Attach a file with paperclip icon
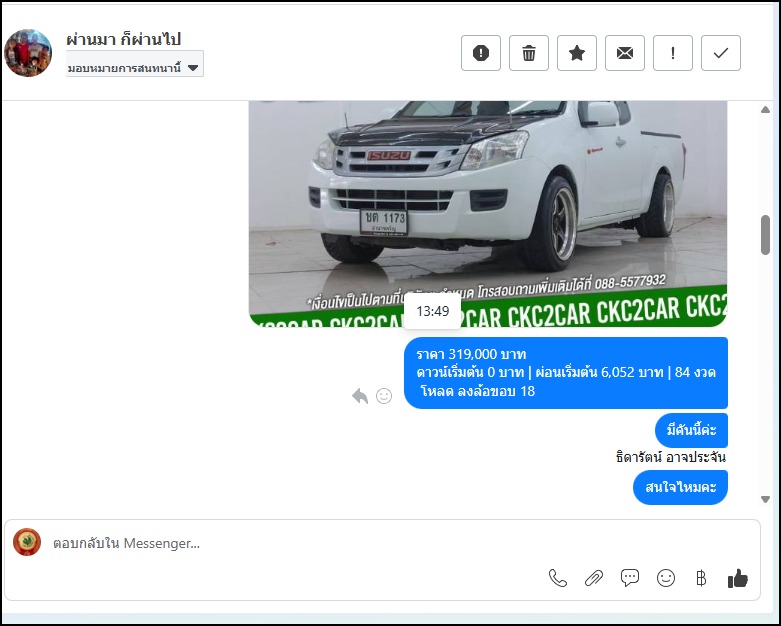This screenshot has width=781, height=626. tap(594, 578)
